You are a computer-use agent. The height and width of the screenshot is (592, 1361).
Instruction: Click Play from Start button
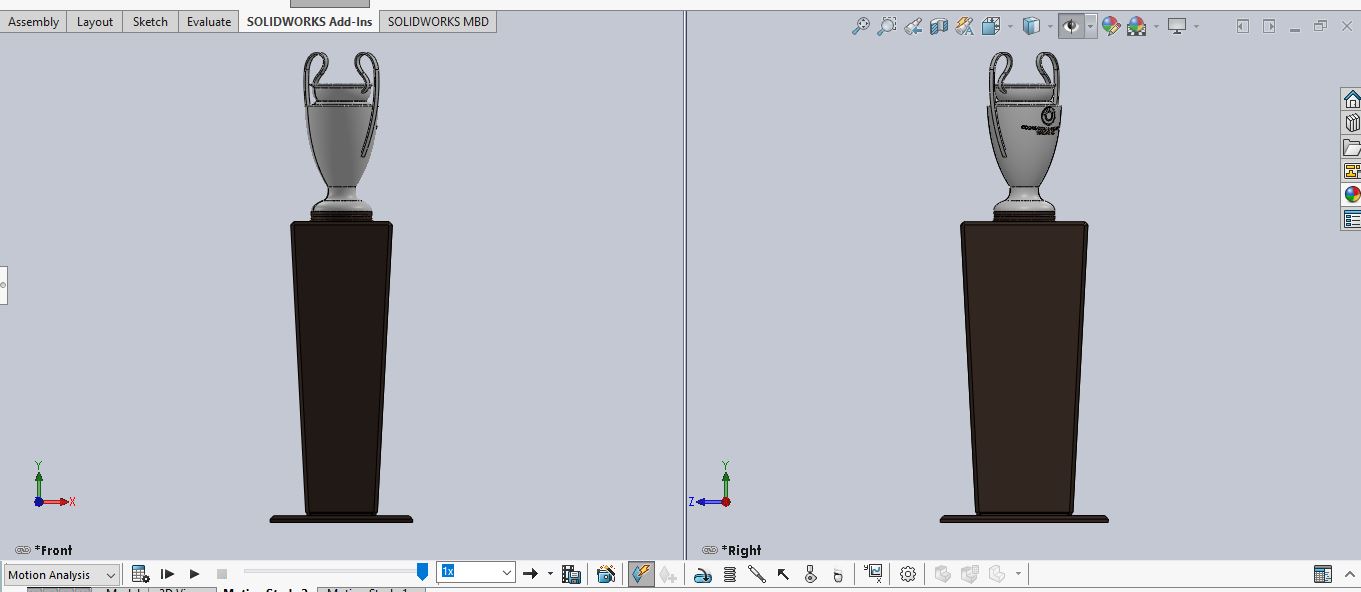167,574
